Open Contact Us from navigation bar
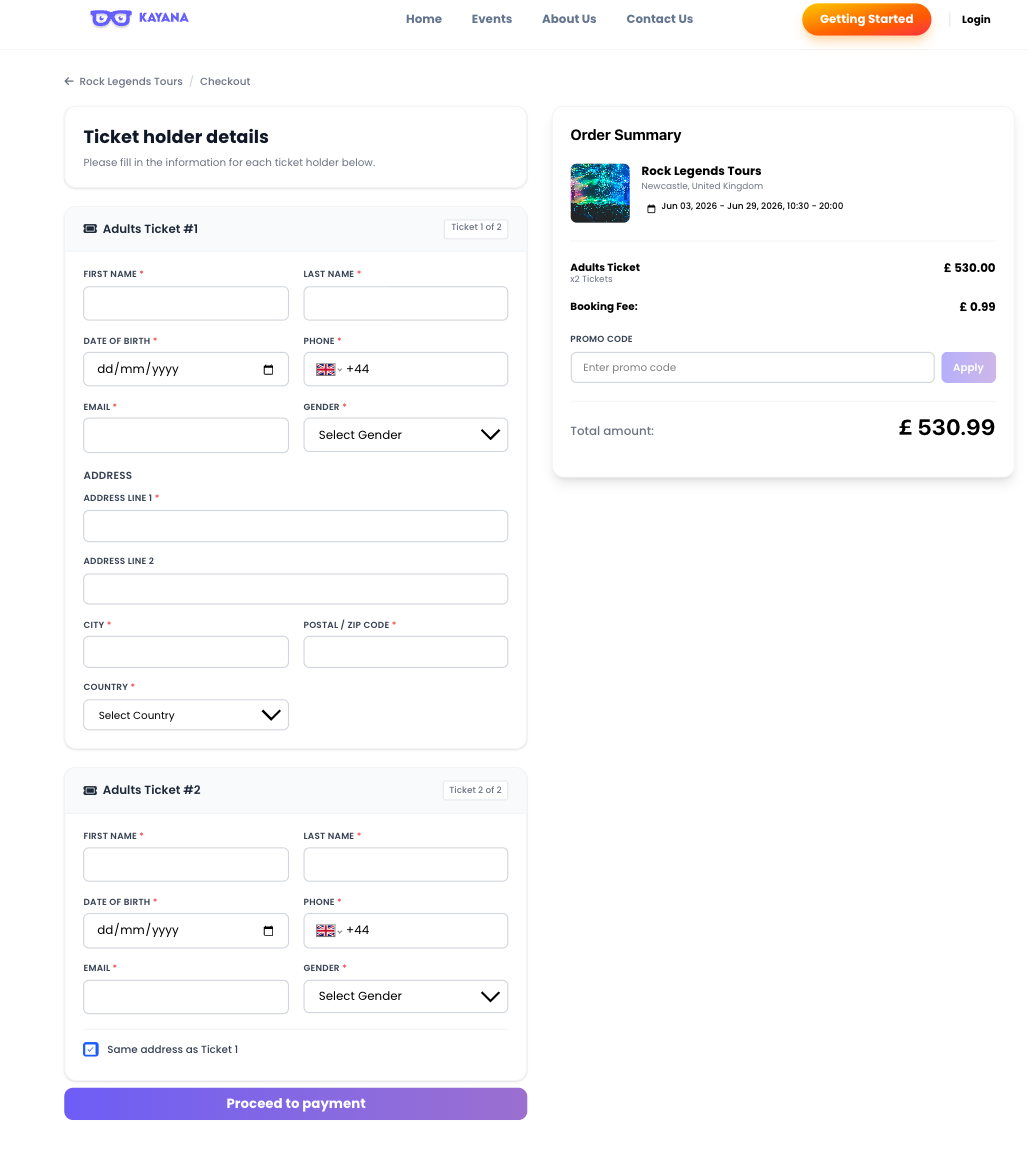 pyautogui.click(x=659, y=19)
